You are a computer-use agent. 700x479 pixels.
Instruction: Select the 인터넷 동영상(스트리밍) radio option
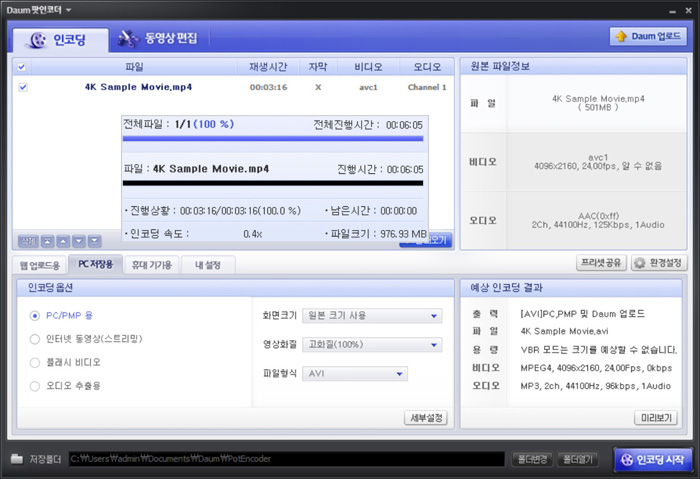(35, 339)
